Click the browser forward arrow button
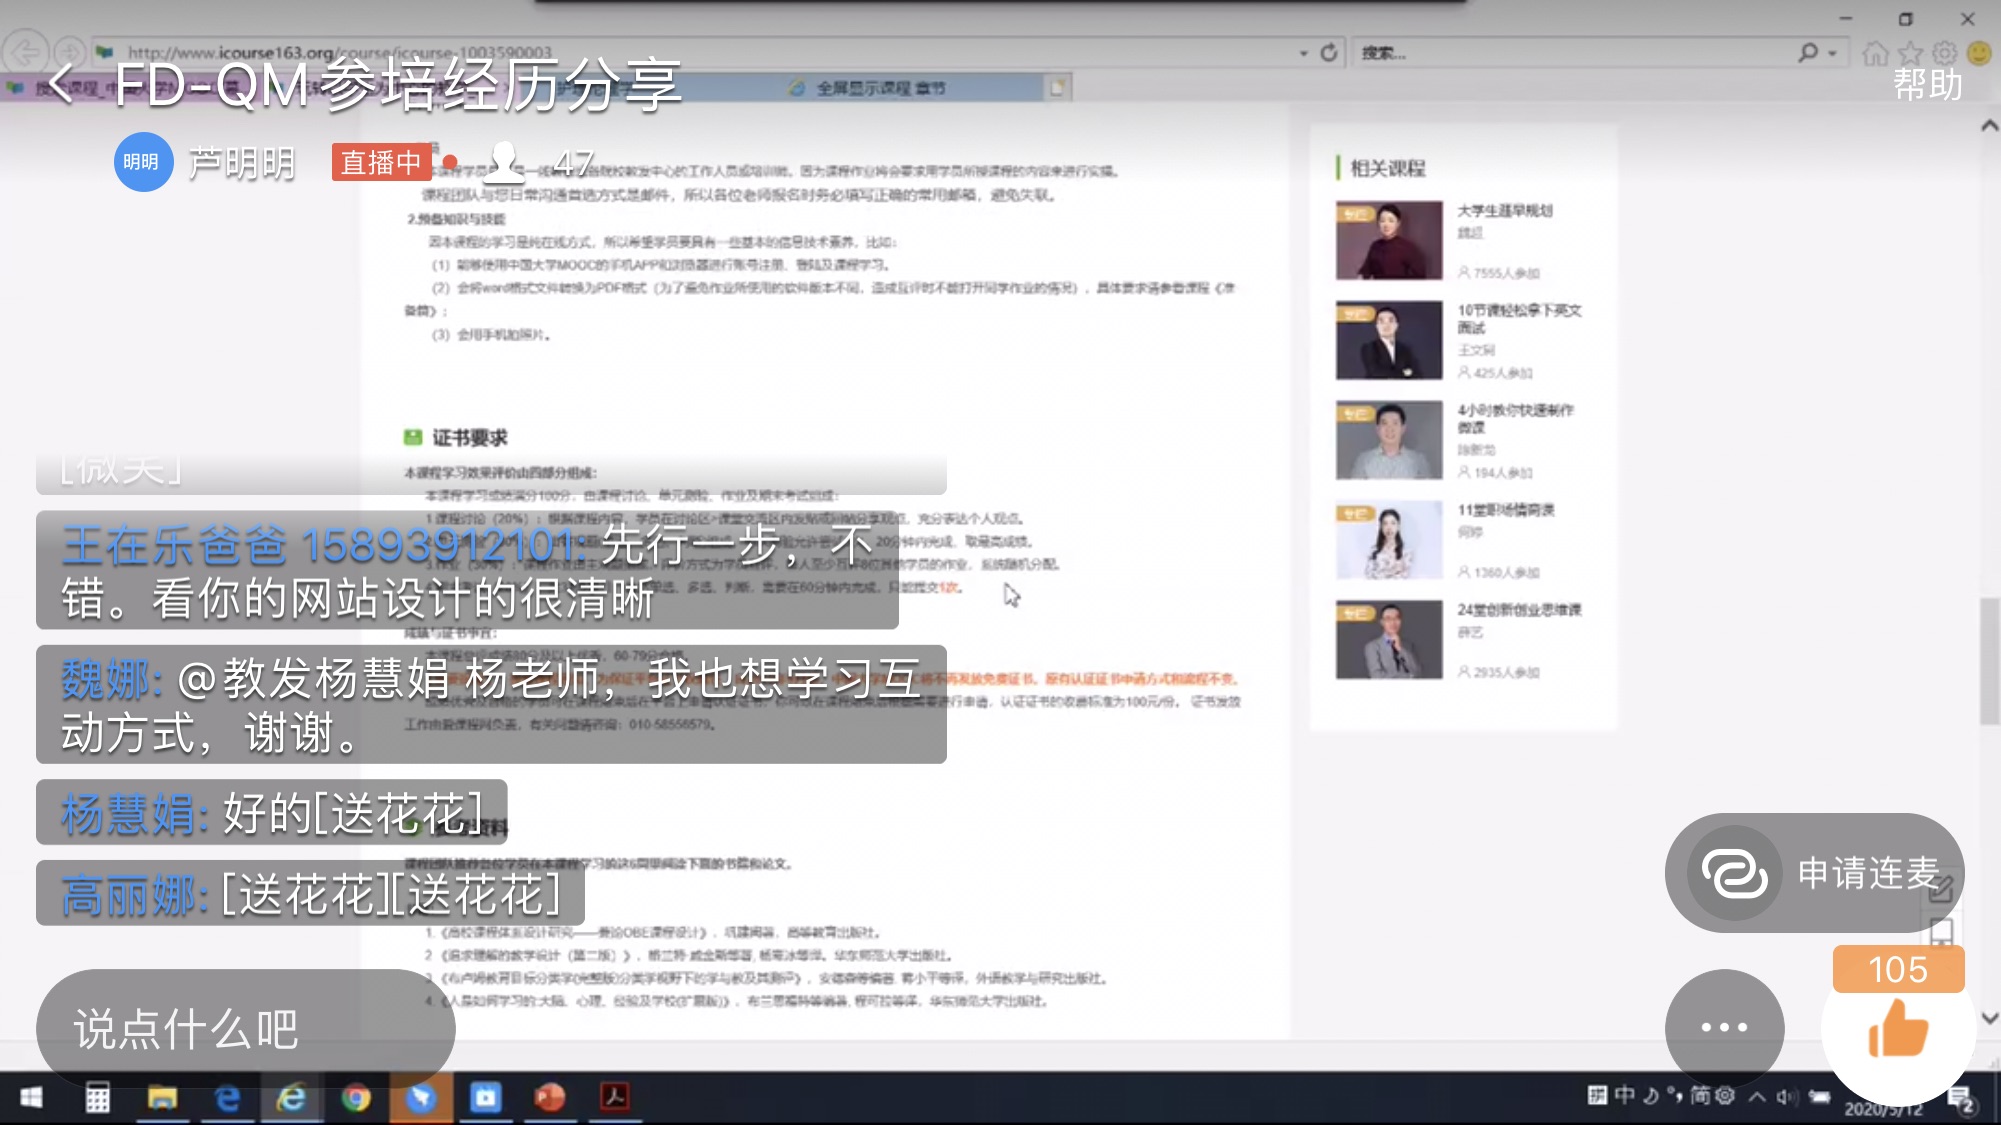The image size is (2001, 1125). coord(68,52)
